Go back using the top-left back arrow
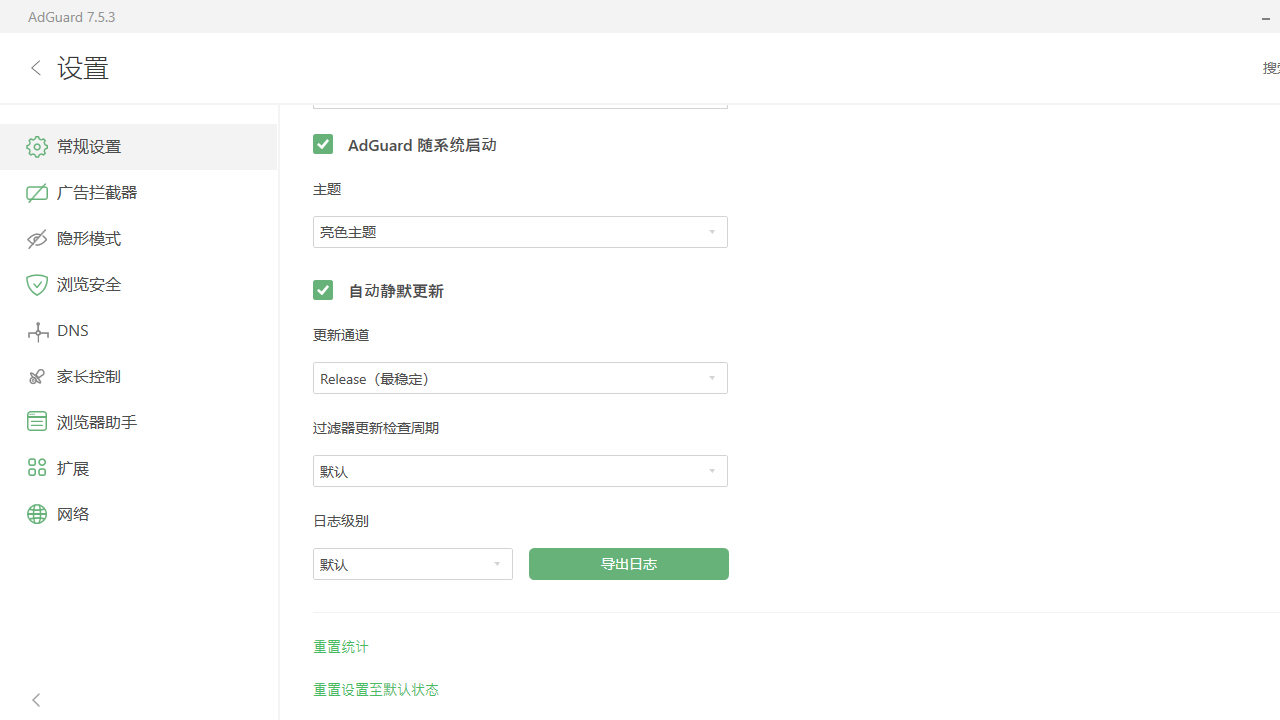1280x720 pixels. pyautogui.click(x=35, y=67)
